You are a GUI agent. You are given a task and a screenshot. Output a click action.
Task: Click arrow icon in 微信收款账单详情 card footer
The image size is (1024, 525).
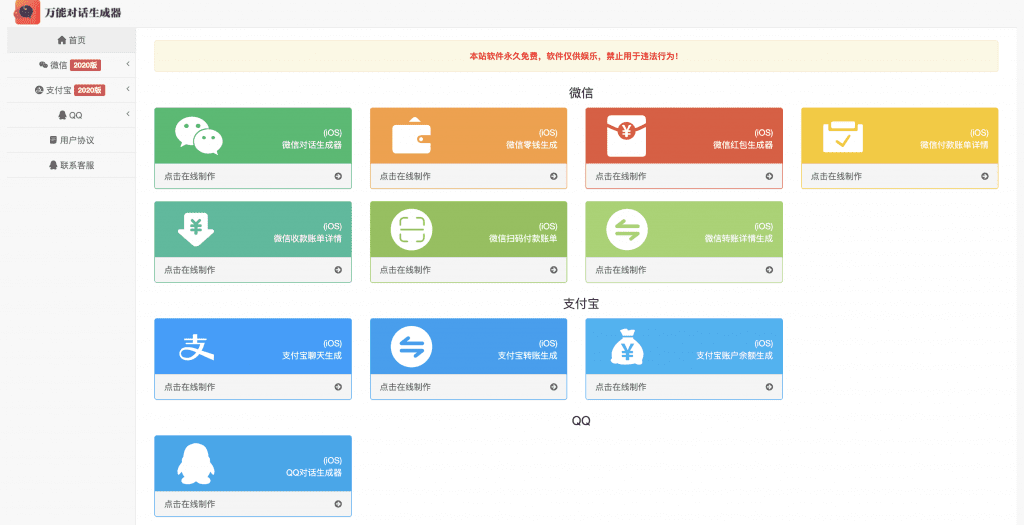click(338, 270)
